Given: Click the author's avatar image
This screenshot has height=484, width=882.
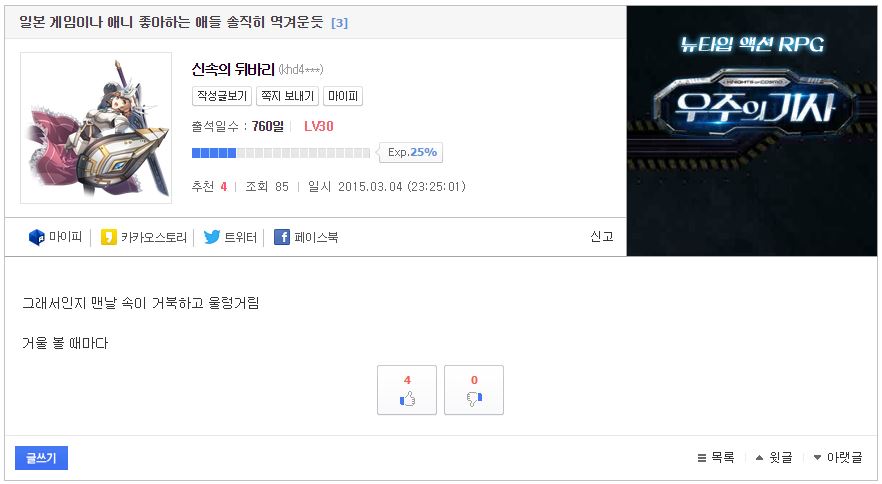Looking at the screenshot, I should click(96, 128).
